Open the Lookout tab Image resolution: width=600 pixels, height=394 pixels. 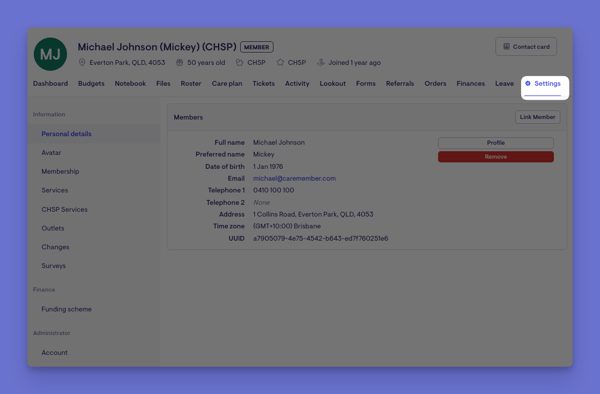333,83
